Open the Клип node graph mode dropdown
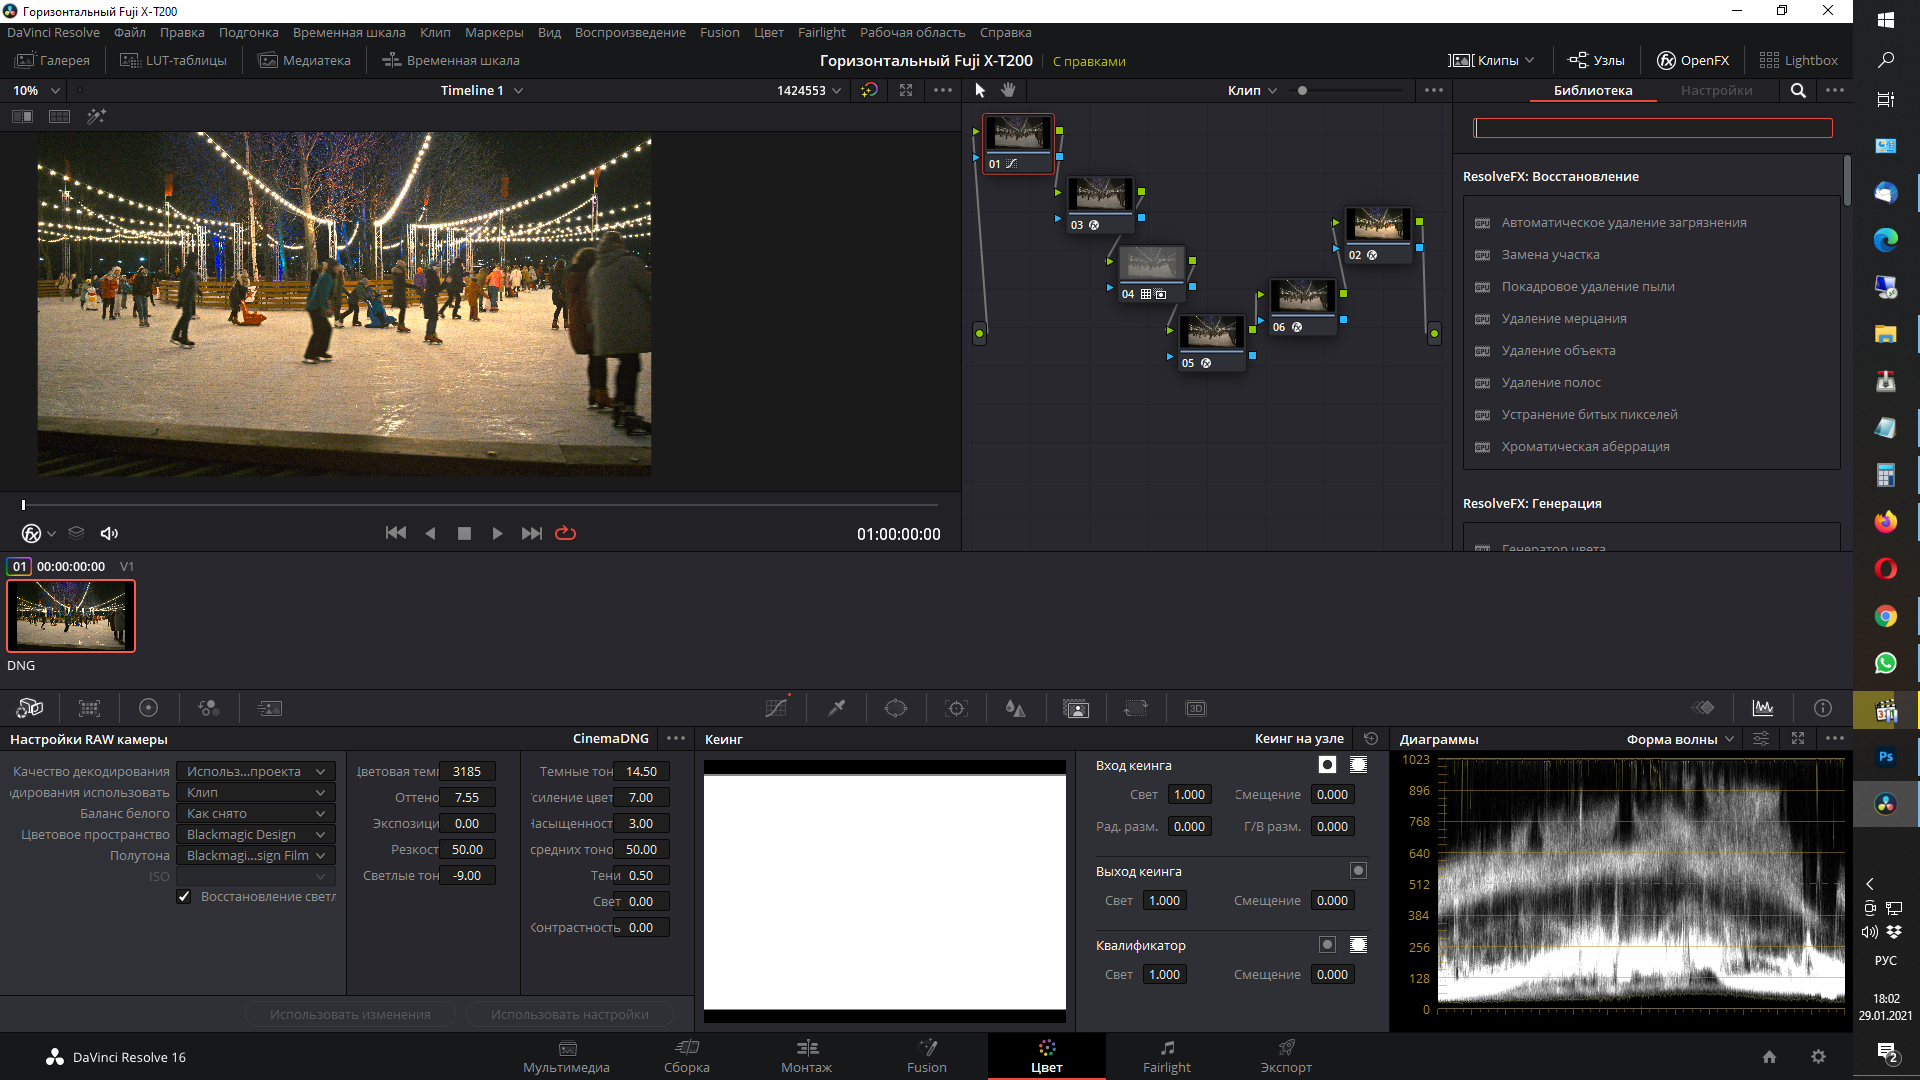This screenshot has height=1080, width=1920. click(1252, 90)
